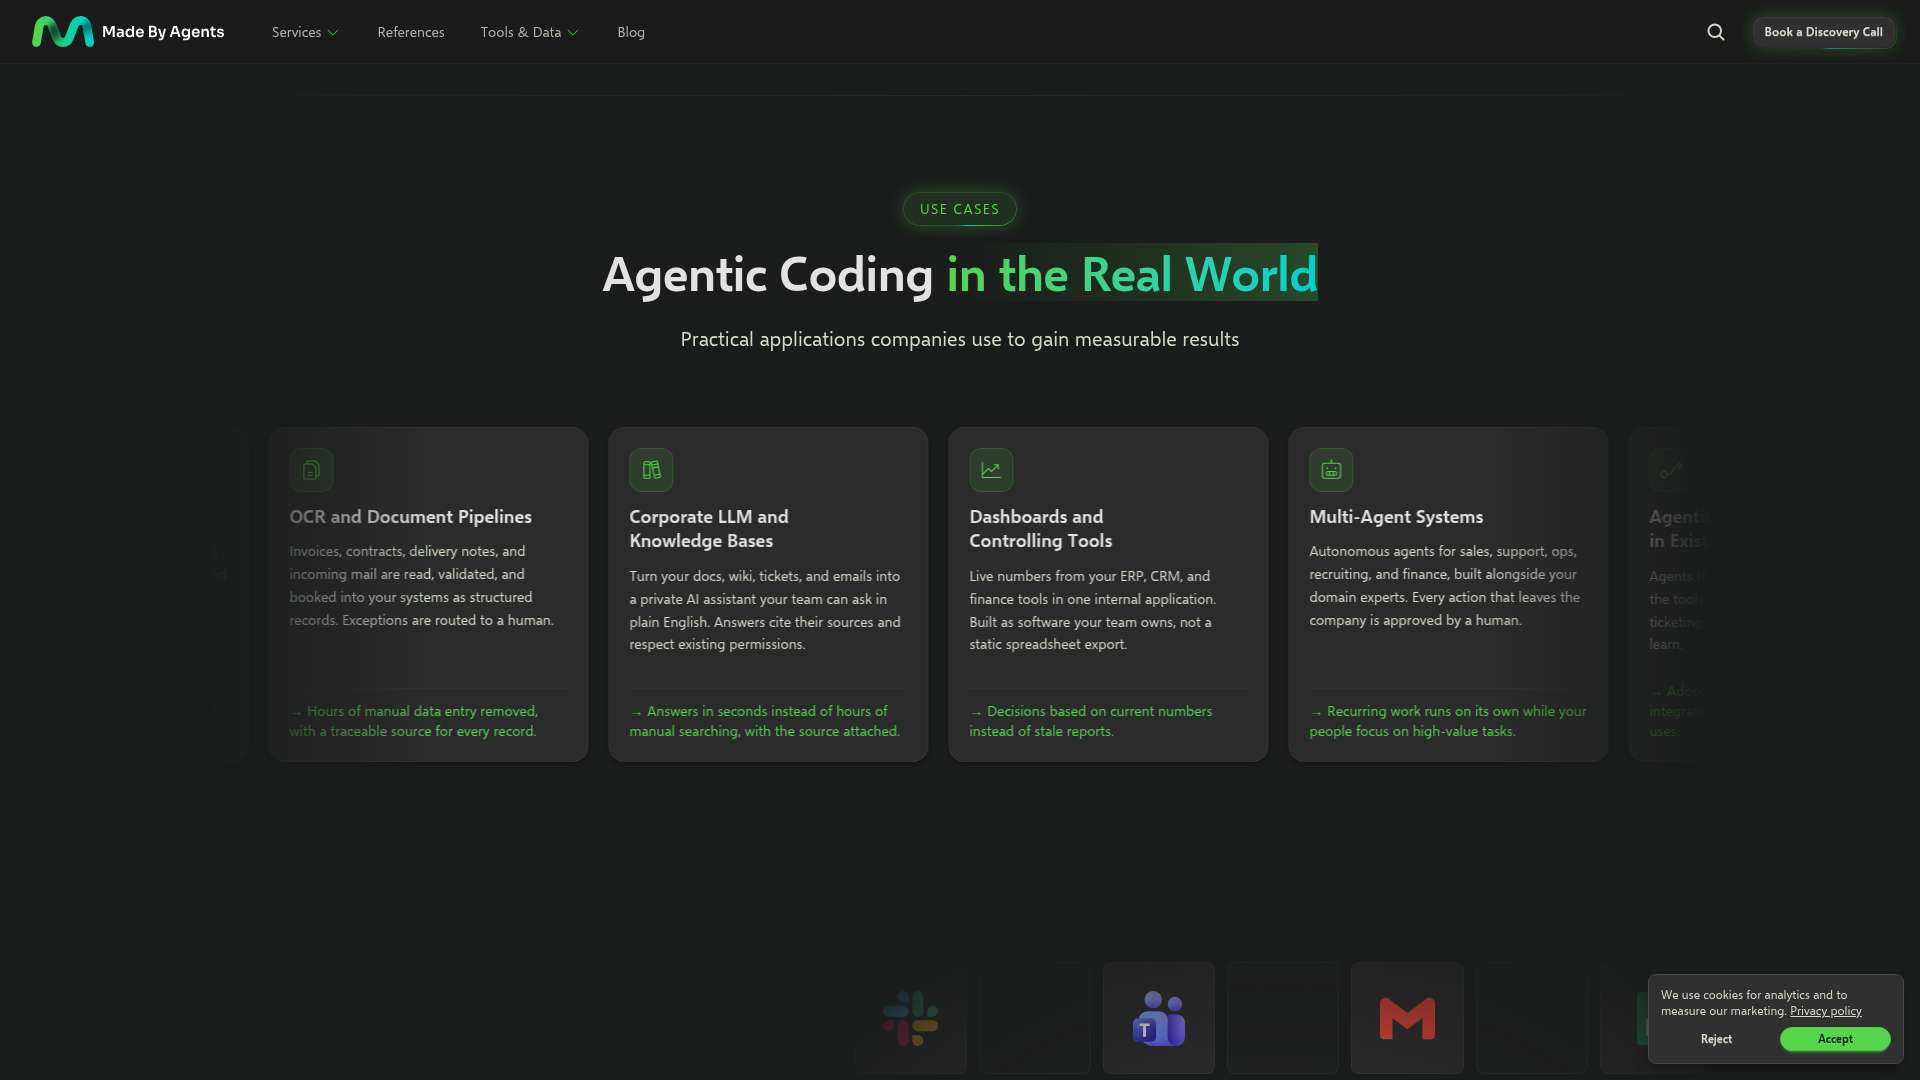The width and height of the screenshot is (1920, 1080).
Task: Click Book a Discovery Call button
Action: [x=1823, y=32]
